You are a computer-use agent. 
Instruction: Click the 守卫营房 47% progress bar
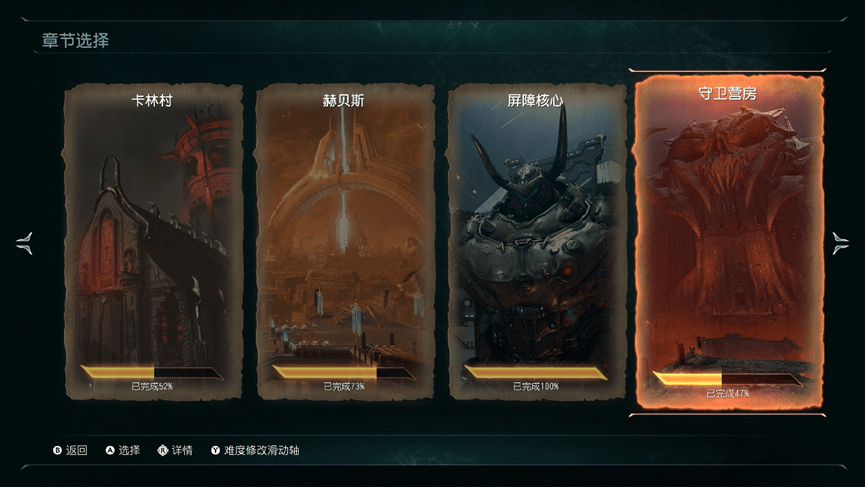point(728,379)
